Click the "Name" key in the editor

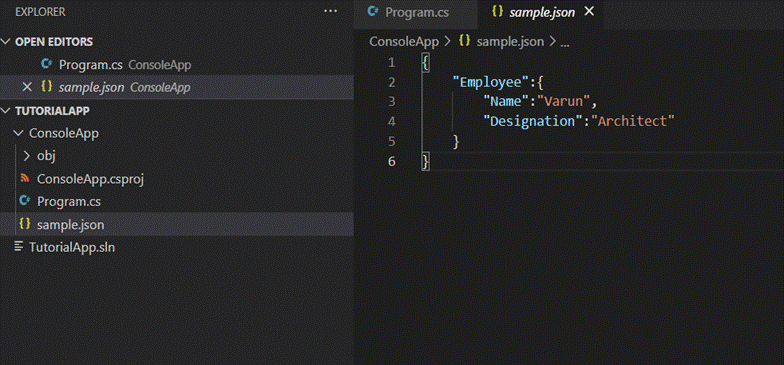(x=506, y=102)
